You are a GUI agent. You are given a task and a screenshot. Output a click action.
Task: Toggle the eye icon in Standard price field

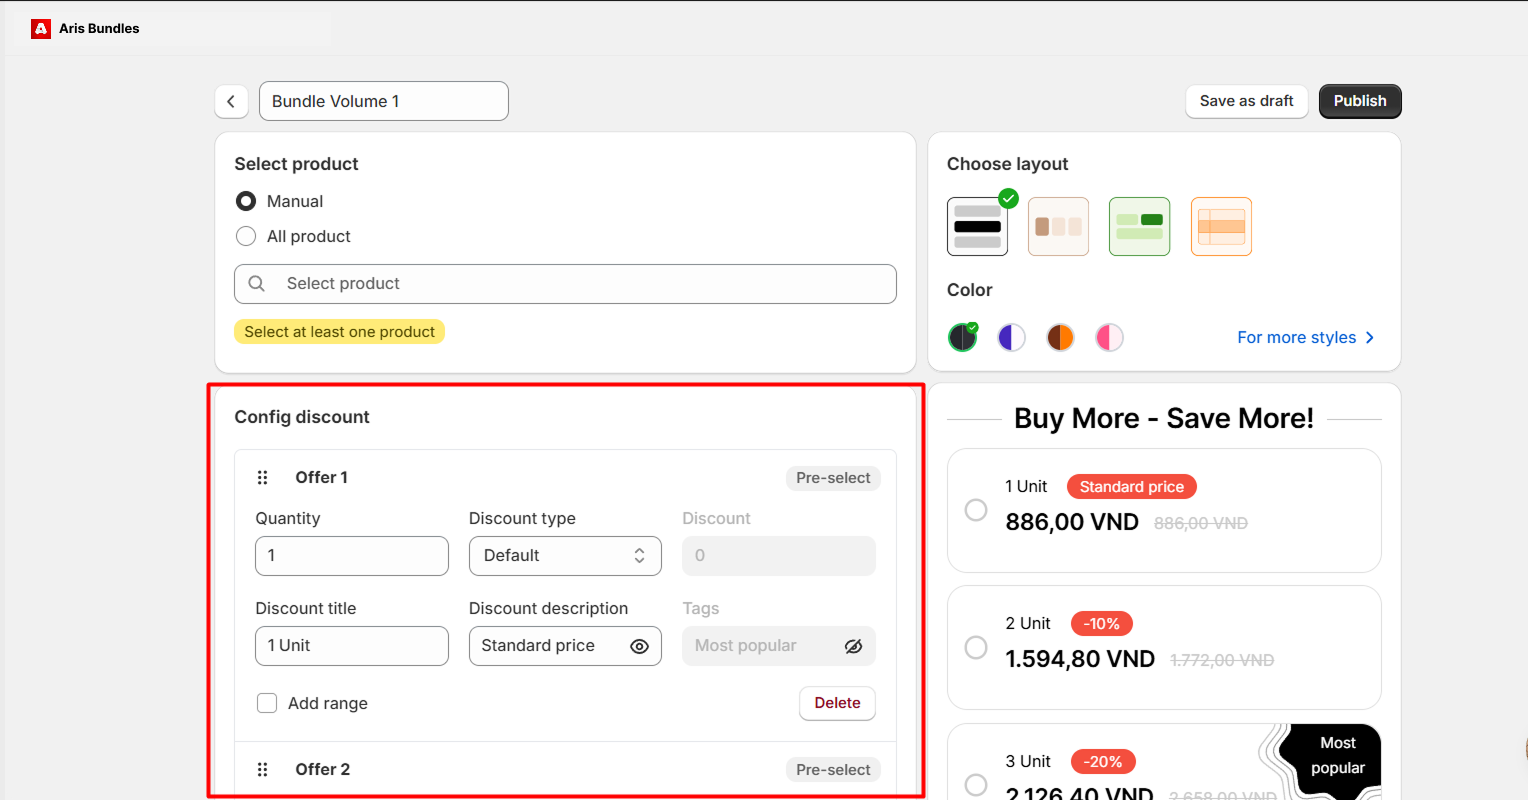[x=640, y=646]
